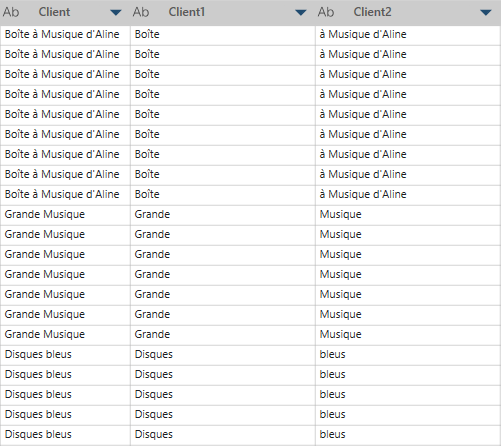The image size is (502, 446).
Task: Select the bottom row "bleus" cell in Client2
Action: click(x=408, y=435)
